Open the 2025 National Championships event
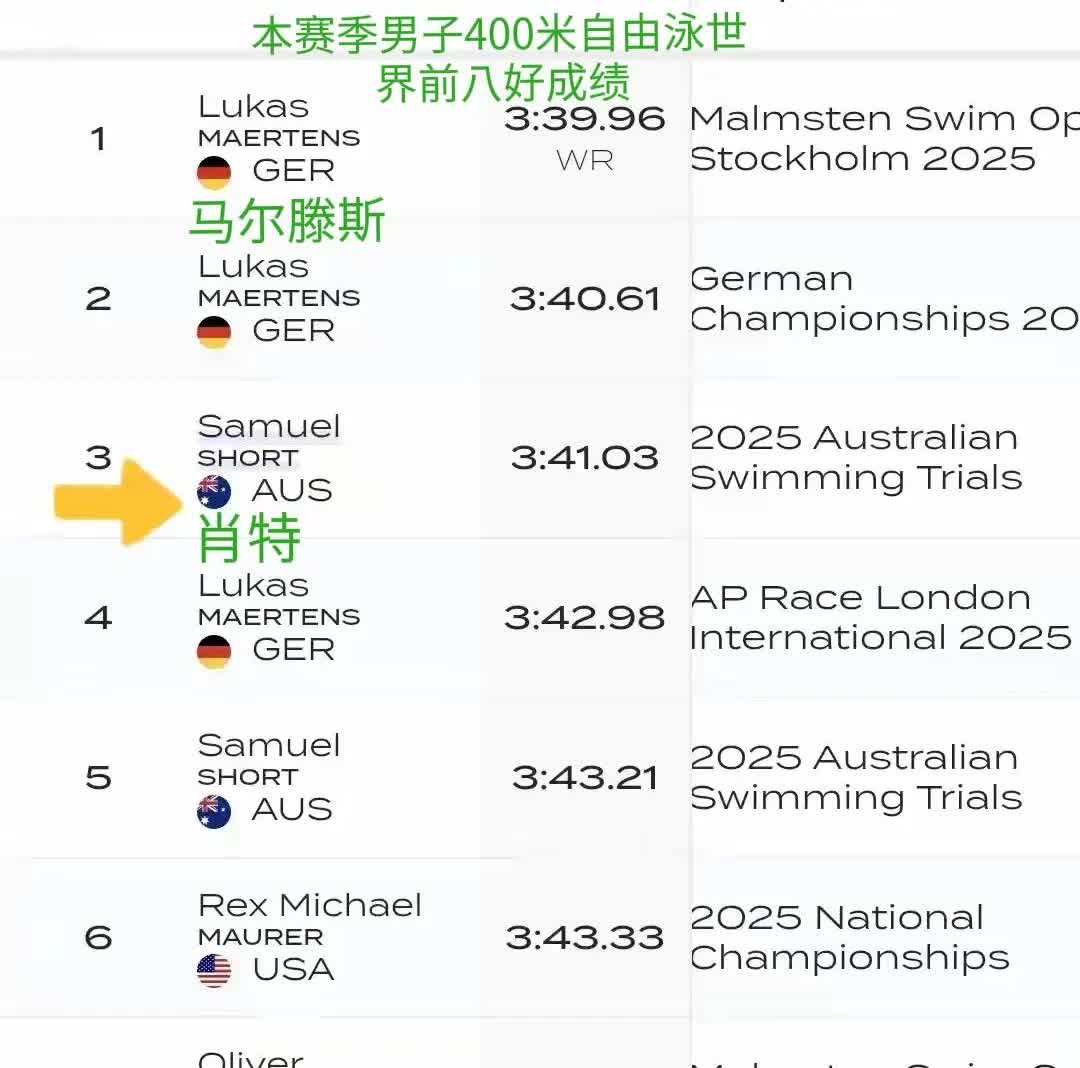 [849, 937]
